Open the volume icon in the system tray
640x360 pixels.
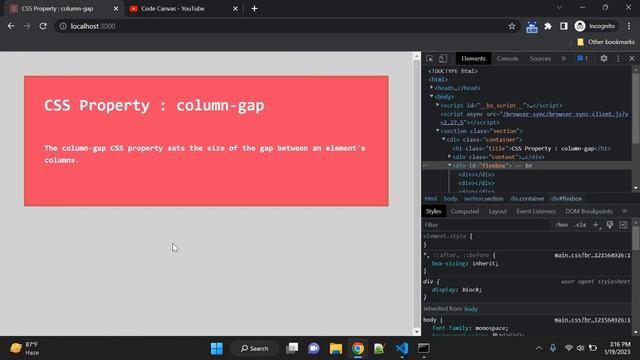[580, 348]
